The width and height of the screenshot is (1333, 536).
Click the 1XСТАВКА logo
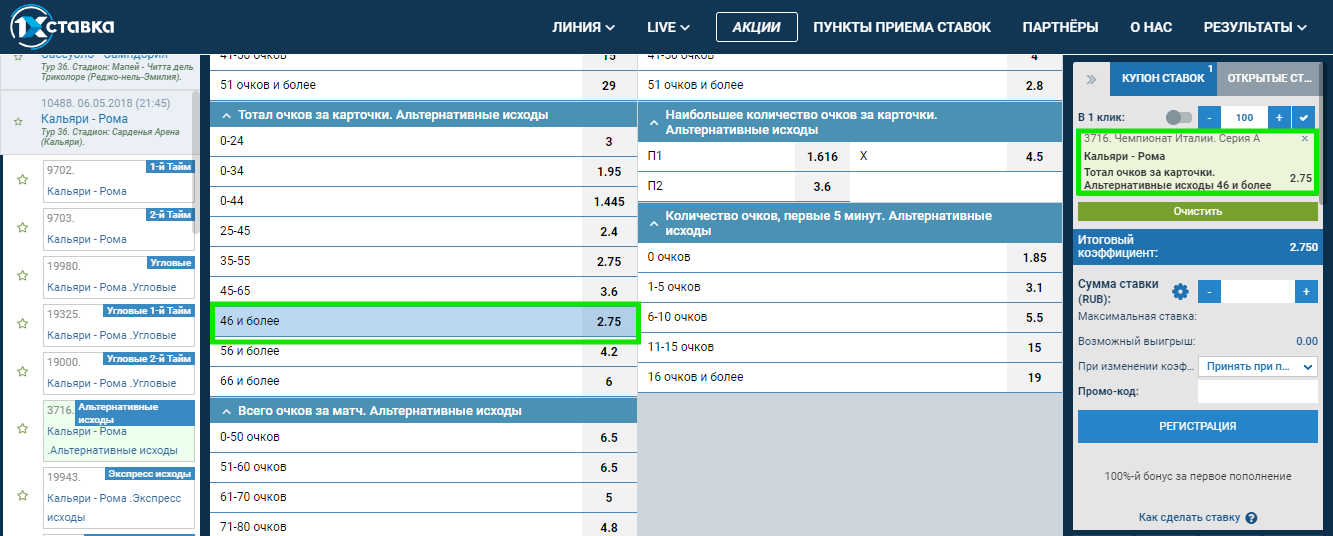point(64,26)
